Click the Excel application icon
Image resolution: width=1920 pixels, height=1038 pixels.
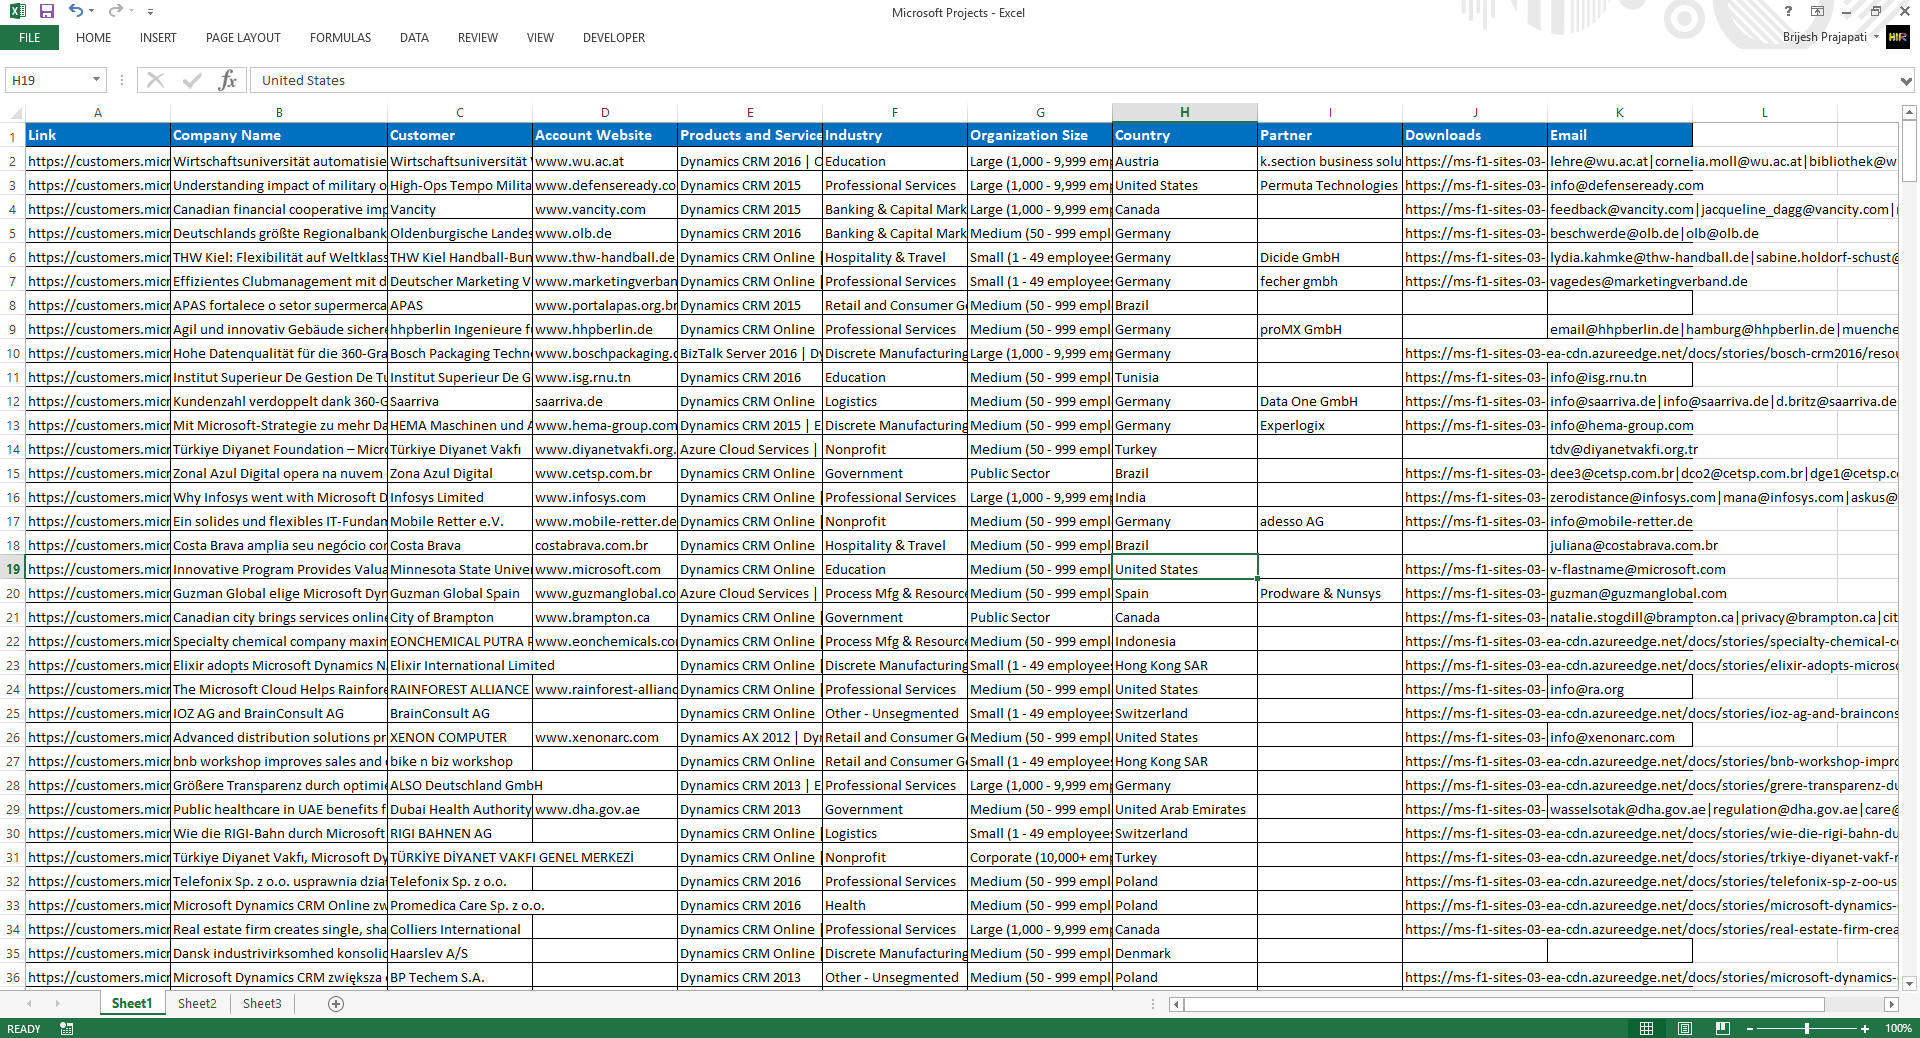[x=18, y=11]
